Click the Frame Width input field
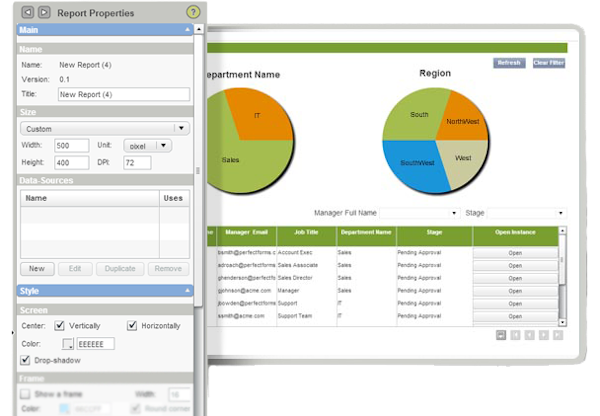 pyautogui.click(x=179, y=395)
